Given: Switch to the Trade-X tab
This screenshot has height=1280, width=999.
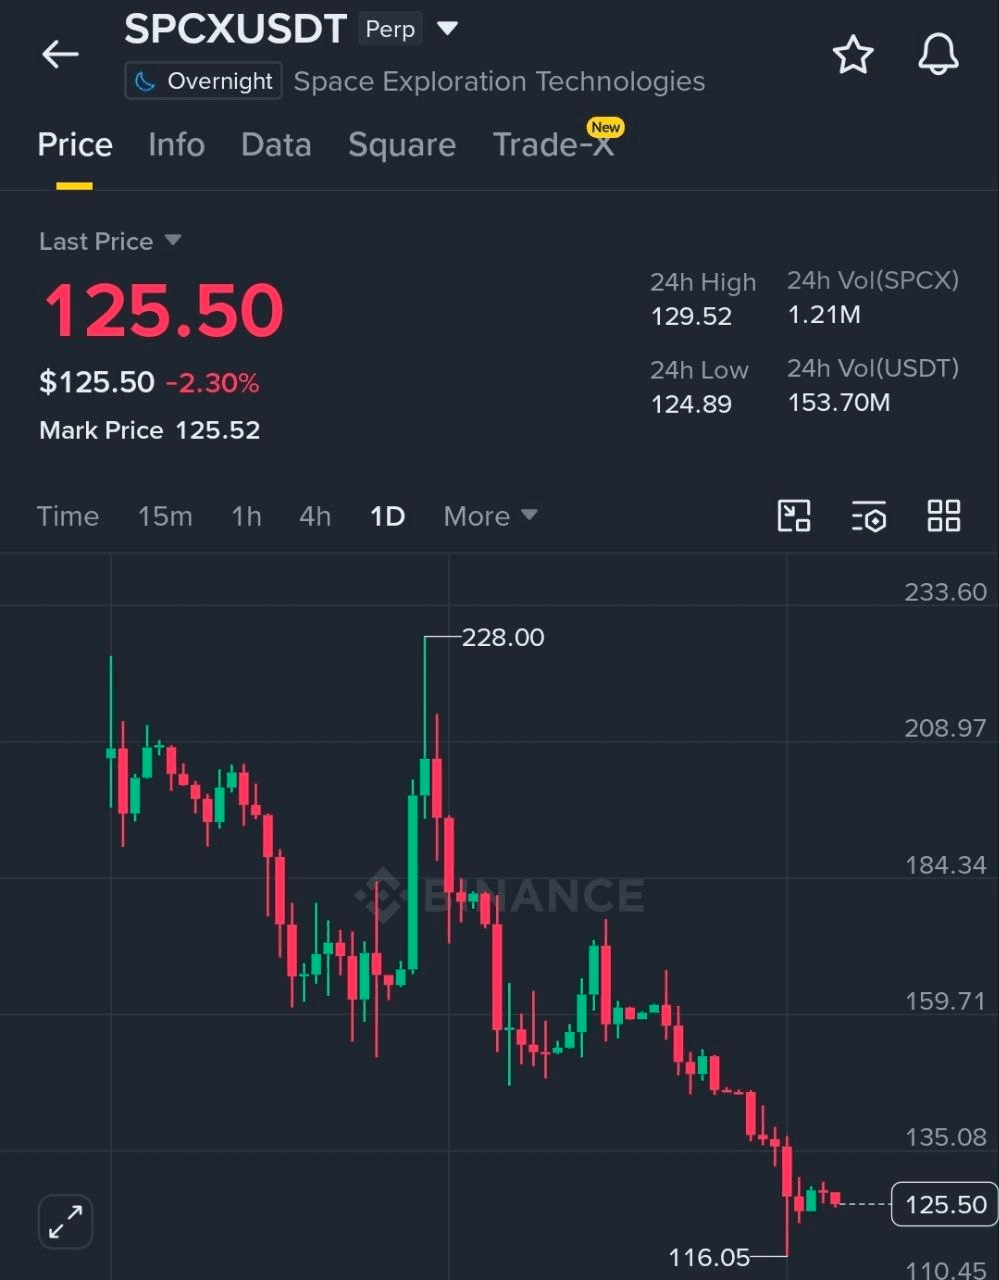Looking at the screenshot, I should click(554, 145).
